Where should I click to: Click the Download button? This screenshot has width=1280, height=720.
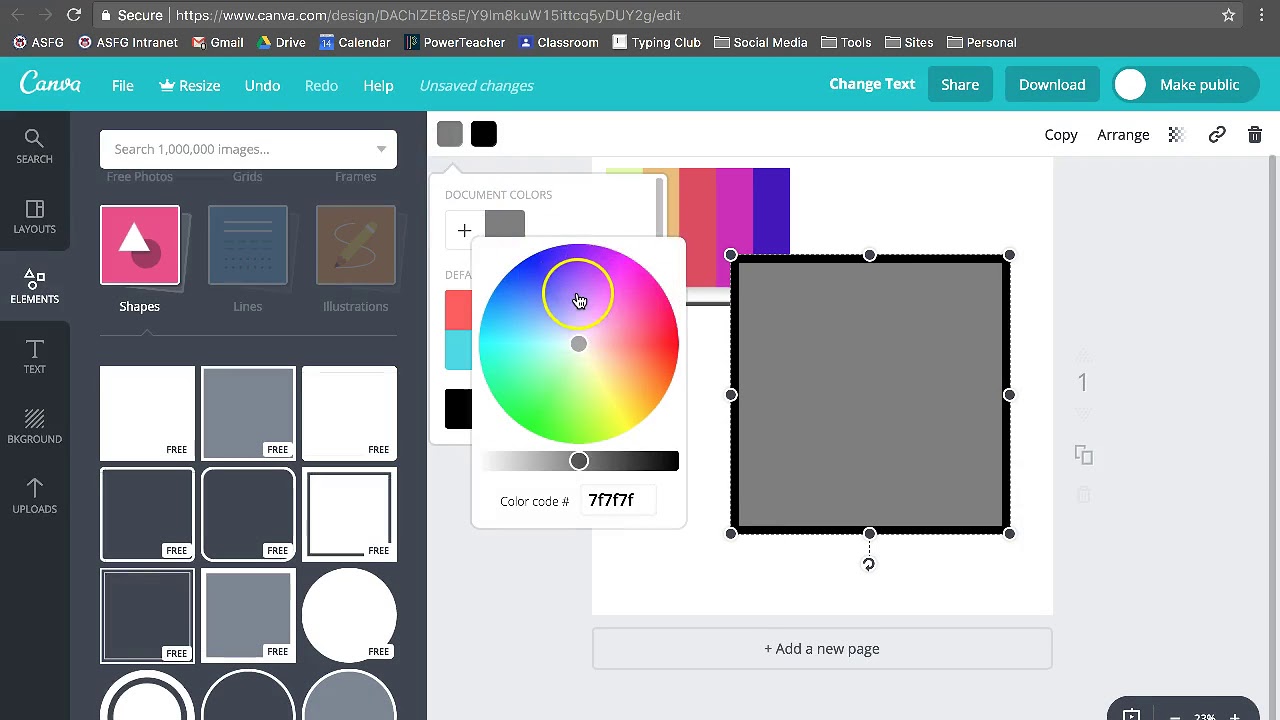(x=1052, y=85)
